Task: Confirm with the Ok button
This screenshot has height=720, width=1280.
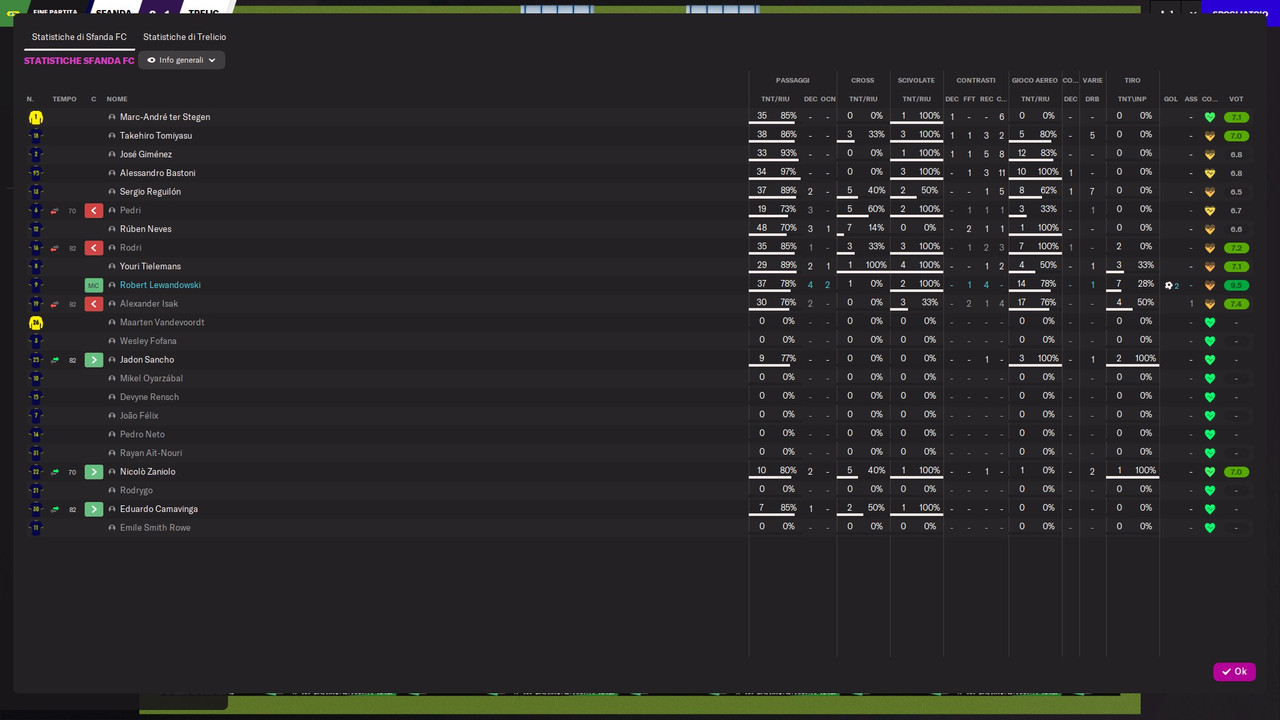Action: tap(1234, 672)
